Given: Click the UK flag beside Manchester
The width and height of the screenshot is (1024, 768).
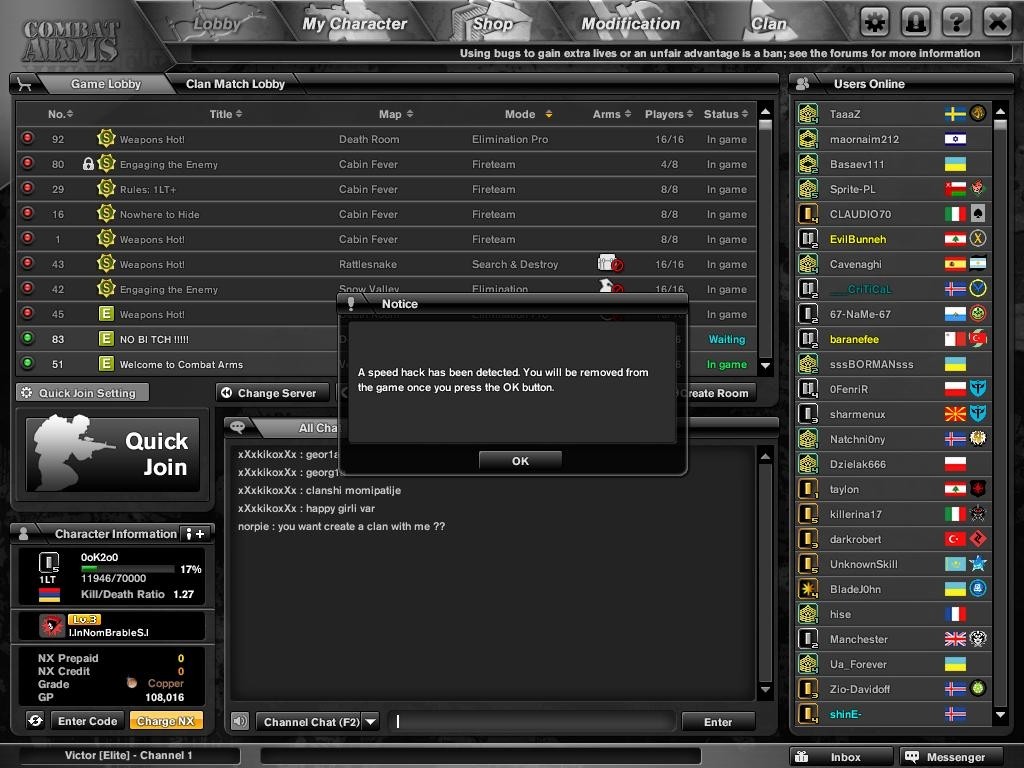Looking at the screenshot, I should click(955, 639).
